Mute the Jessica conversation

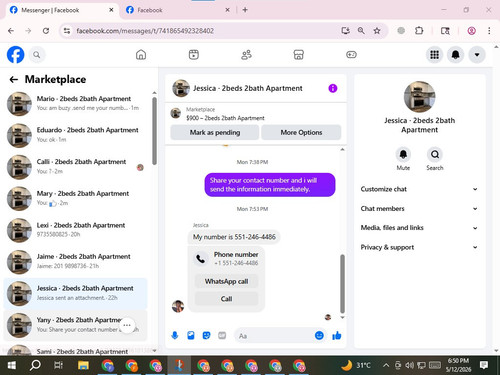(x=403, y=155)
